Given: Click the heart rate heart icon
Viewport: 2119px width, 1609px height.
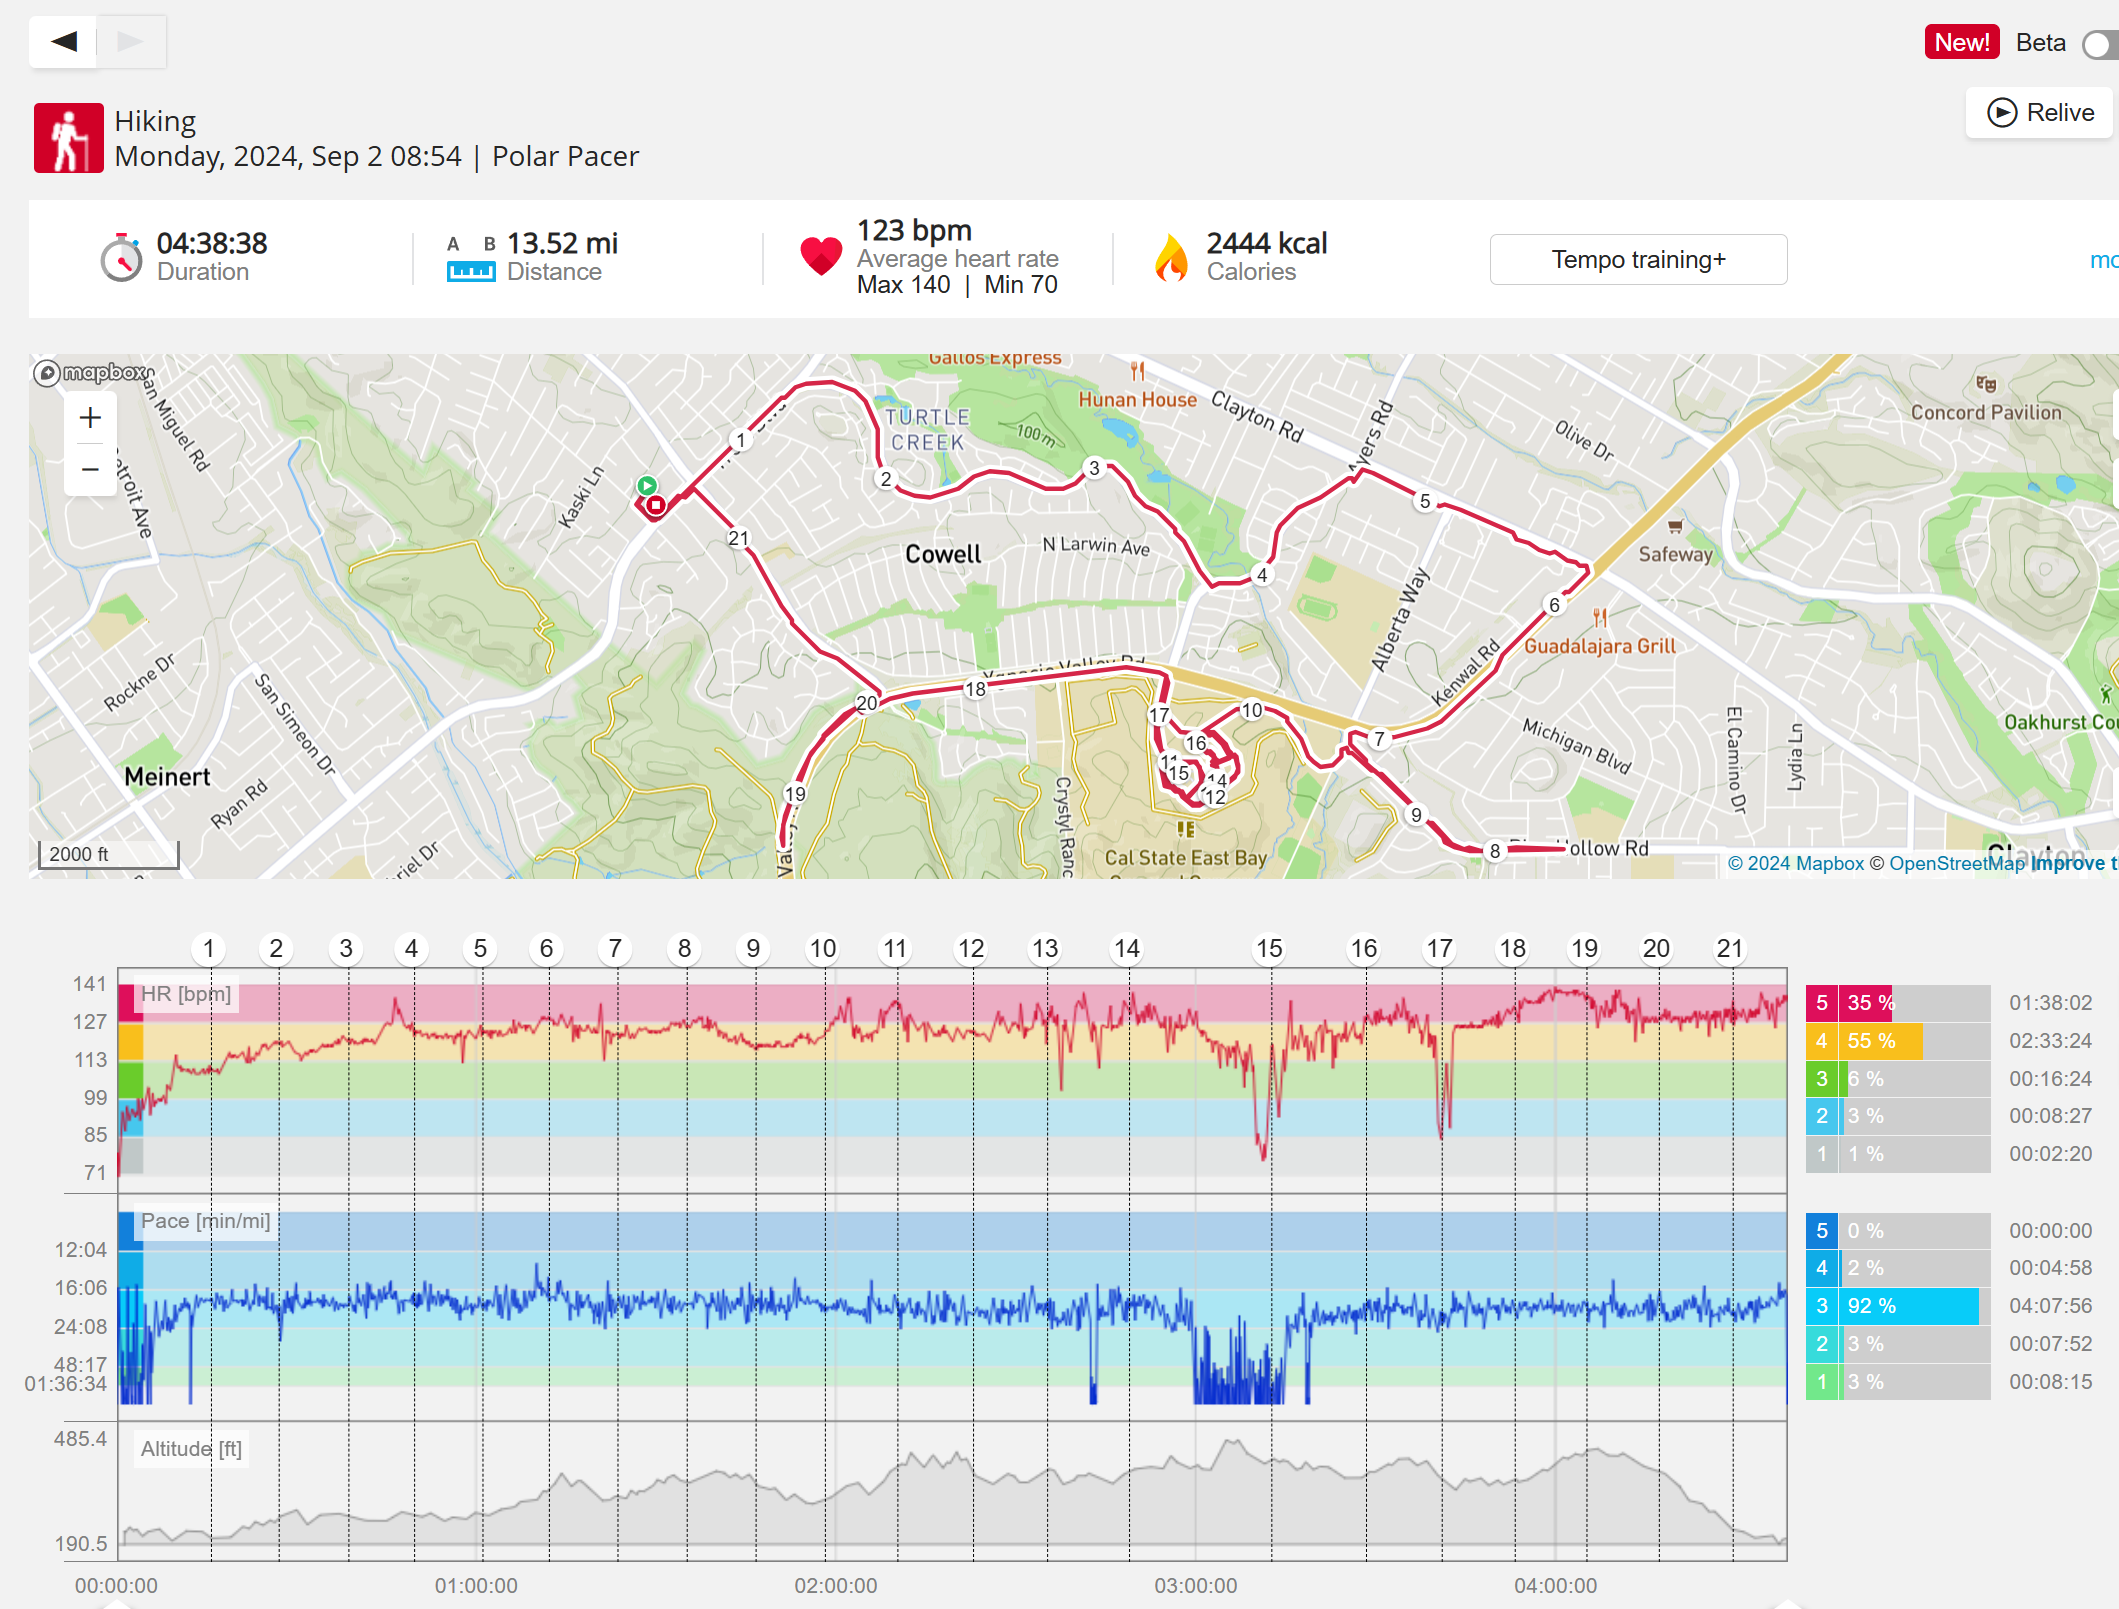Looking at the screenshot, I should point(821,256).
